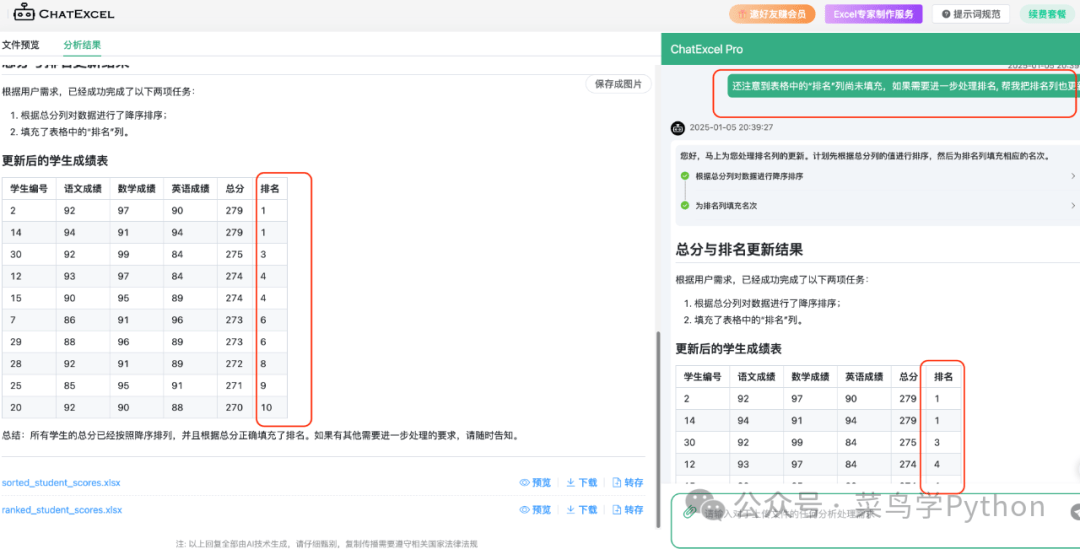
Task: Click the bot avatar beside 2025-01-05 20:39:27
Action: pyautogui.click(x=678, y=128)
